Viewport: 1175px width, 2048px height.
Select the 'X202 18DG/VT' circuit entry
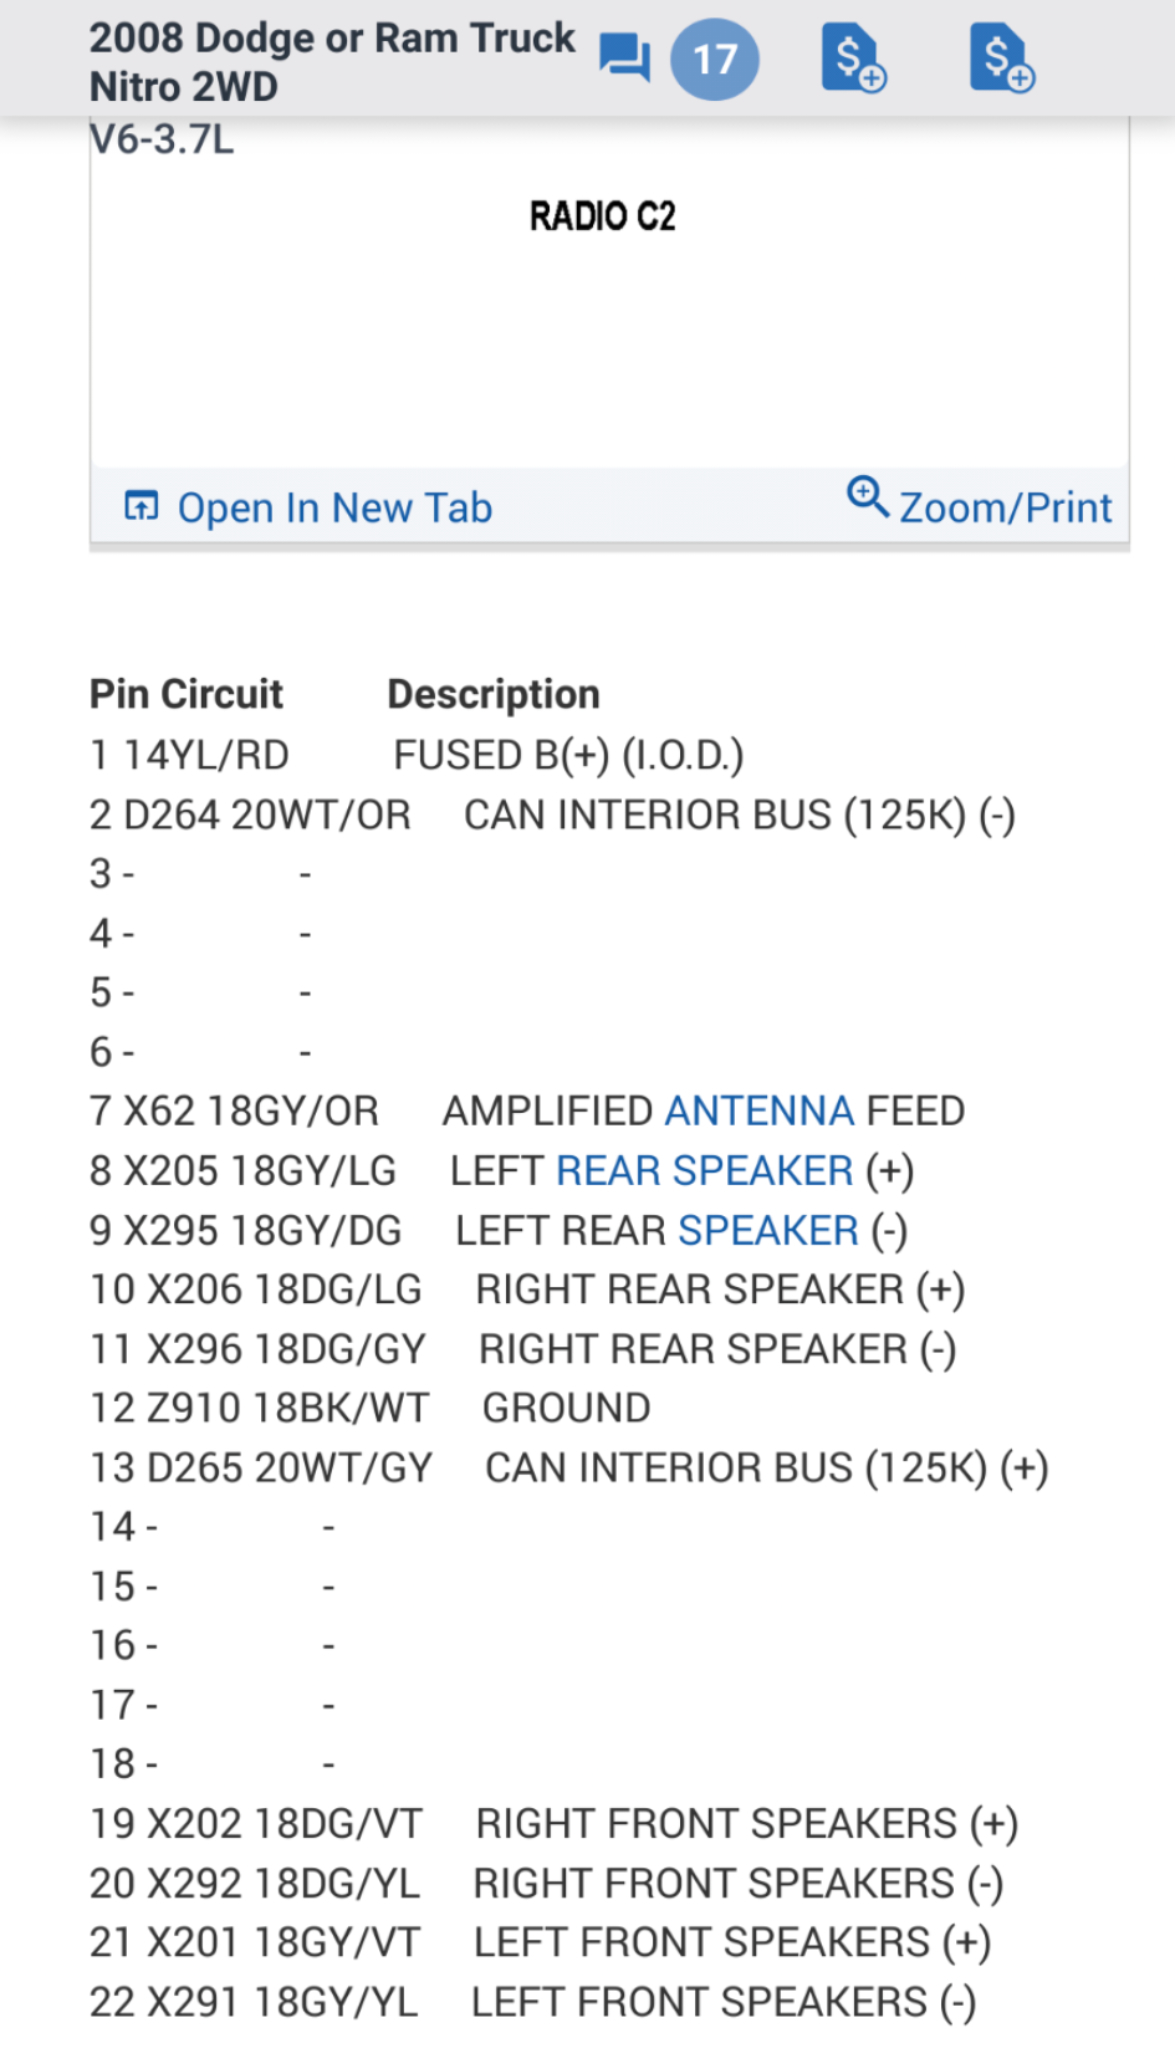point(284,1823)
